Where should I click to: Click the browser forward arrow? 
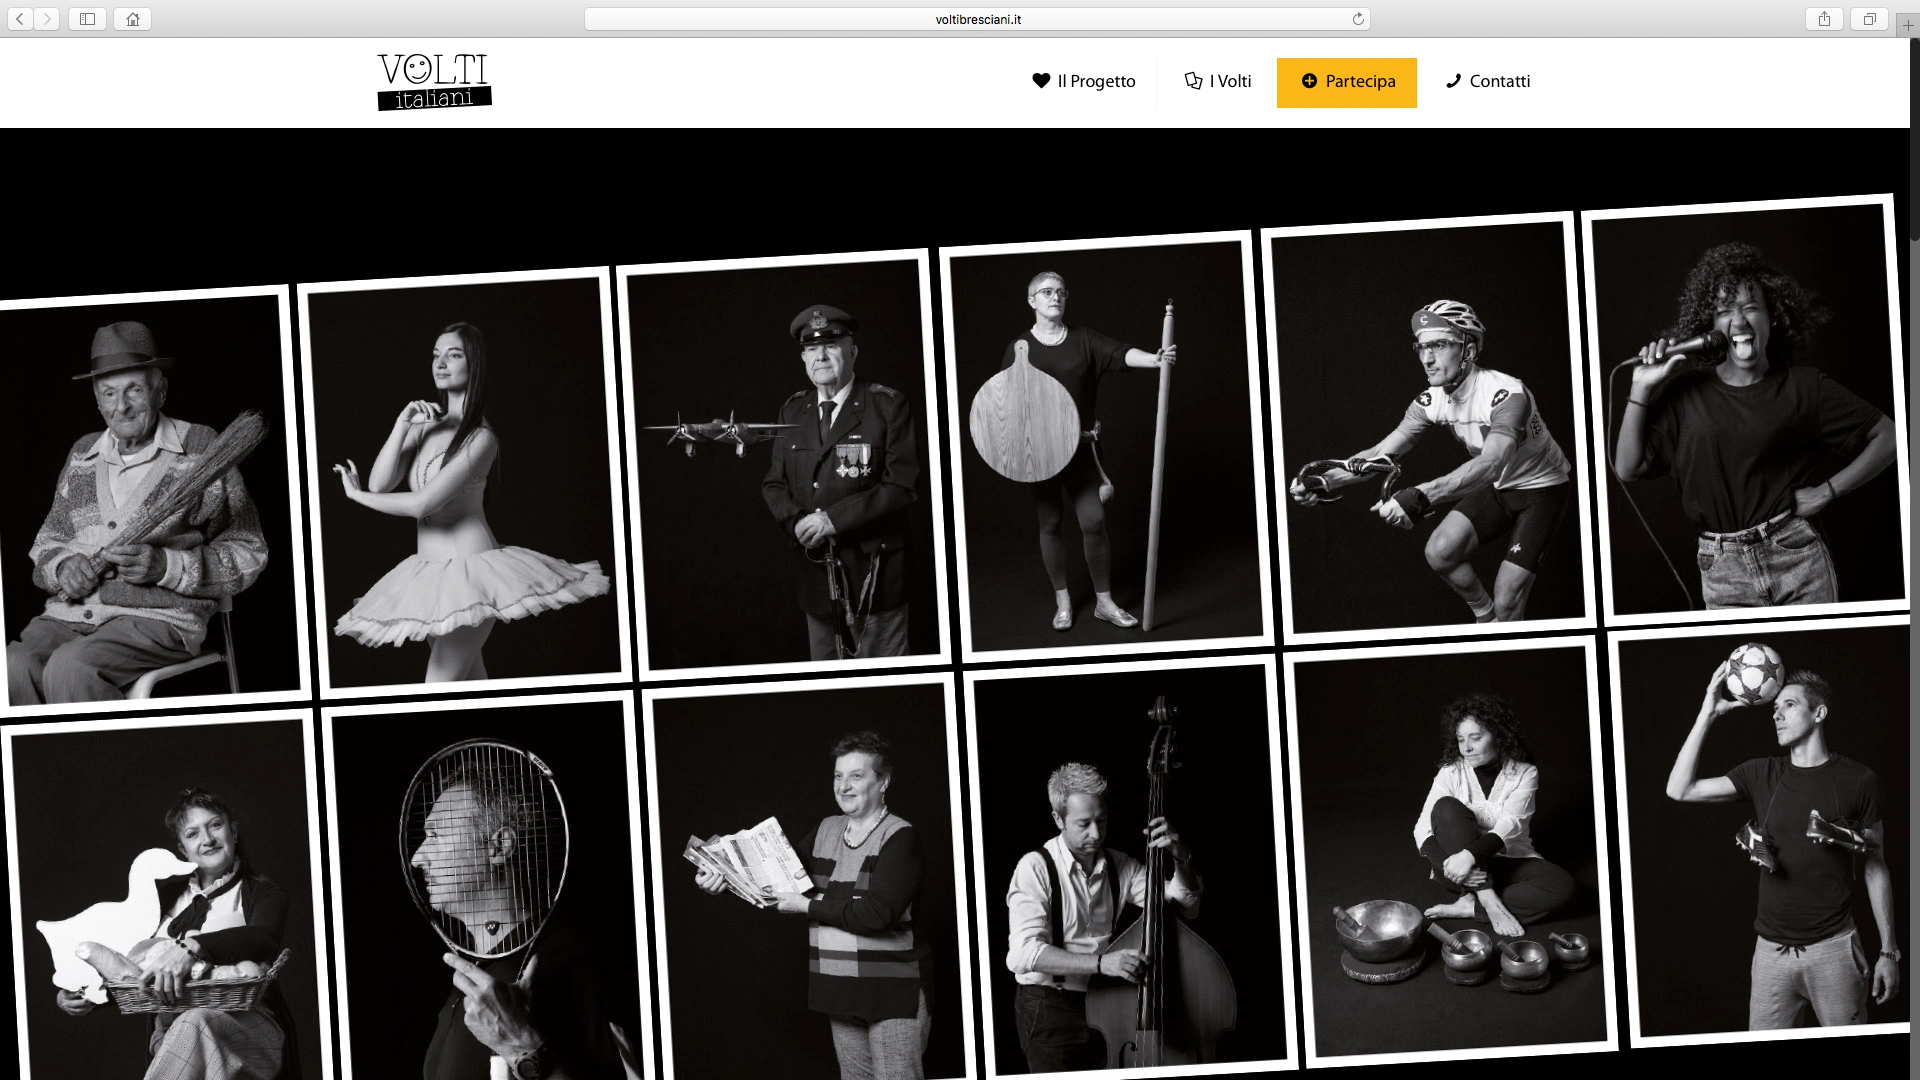[x=47, y=19]
